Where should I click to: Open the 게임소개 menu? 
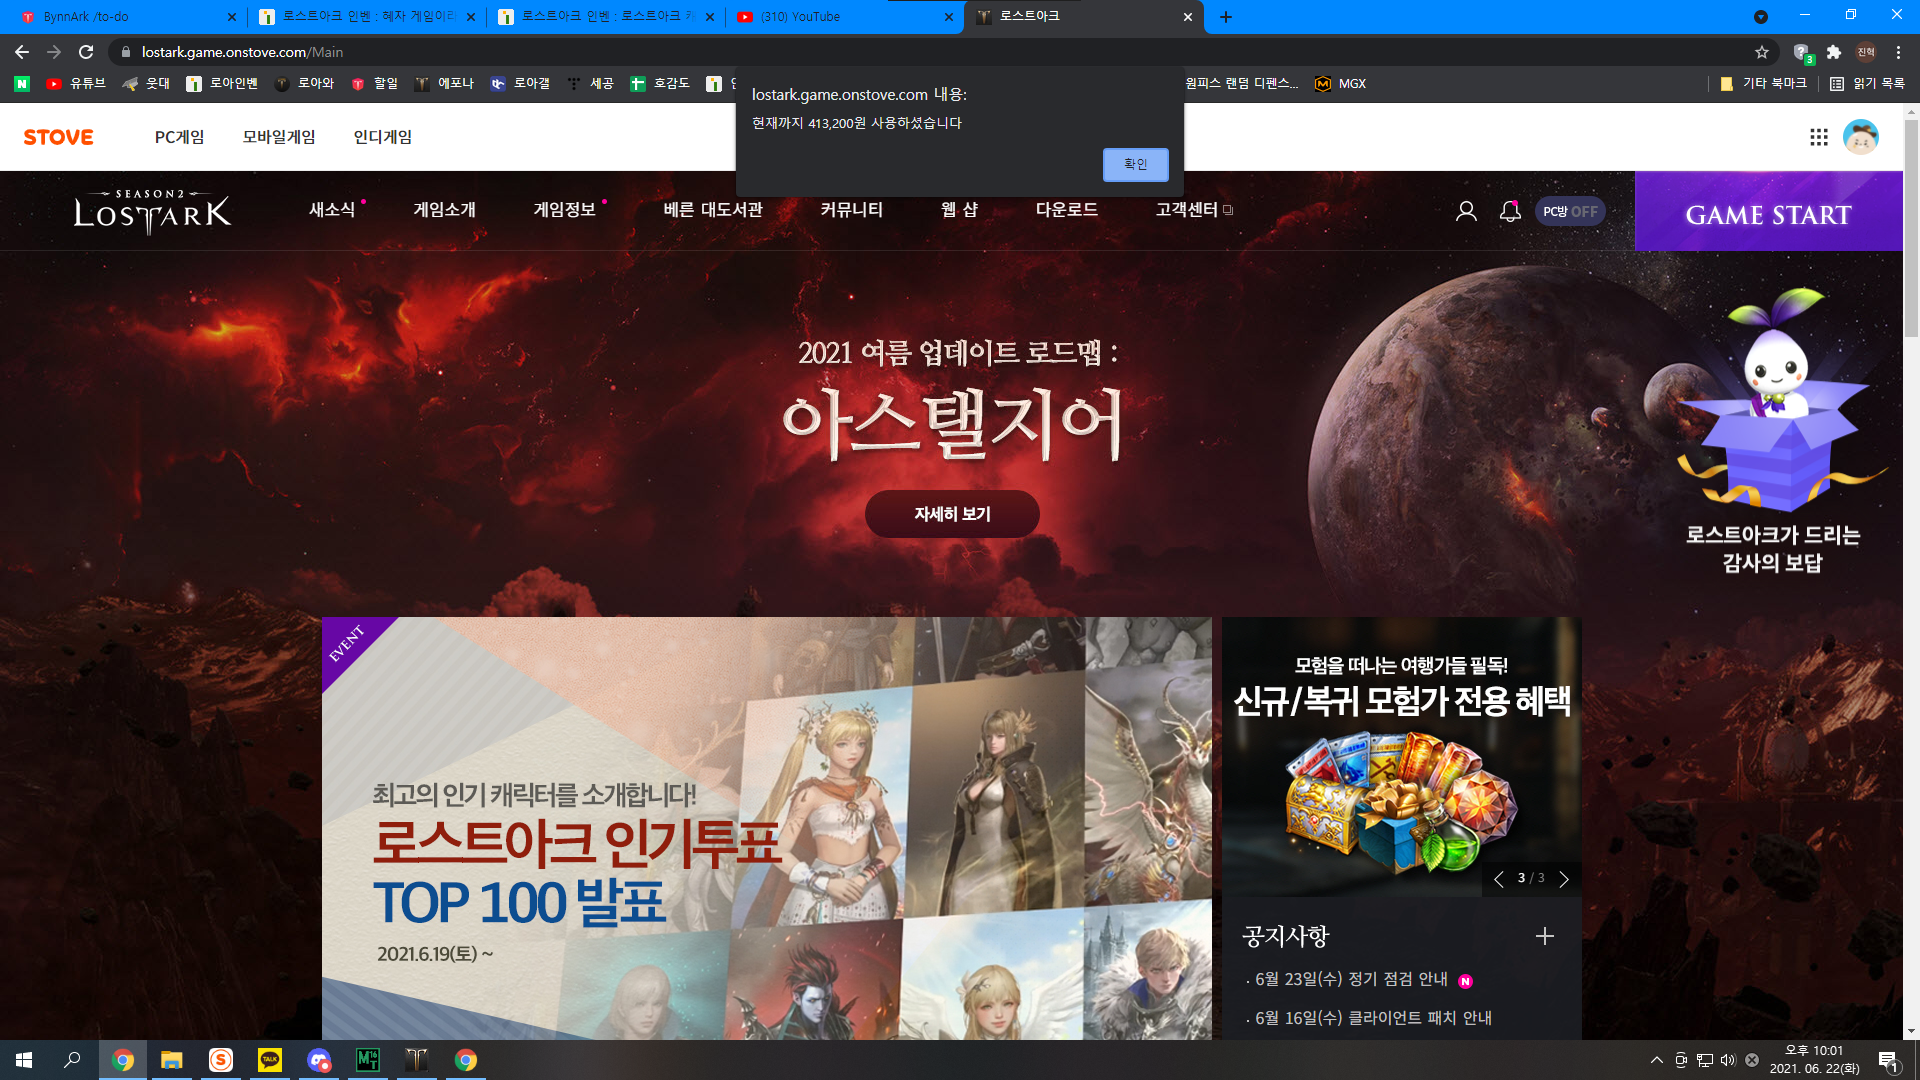444,210
